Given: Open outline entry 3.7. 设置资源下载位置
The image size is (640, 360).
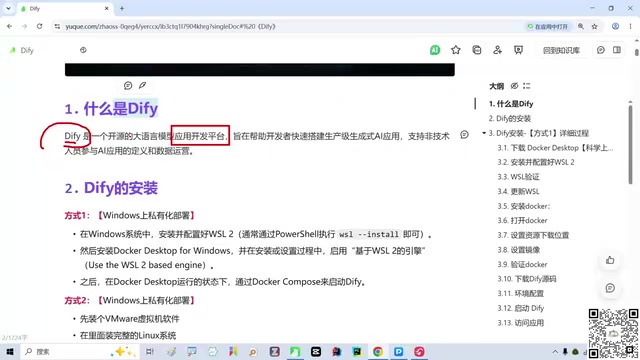Looking at the screenshot, I should tap(533, 235).
